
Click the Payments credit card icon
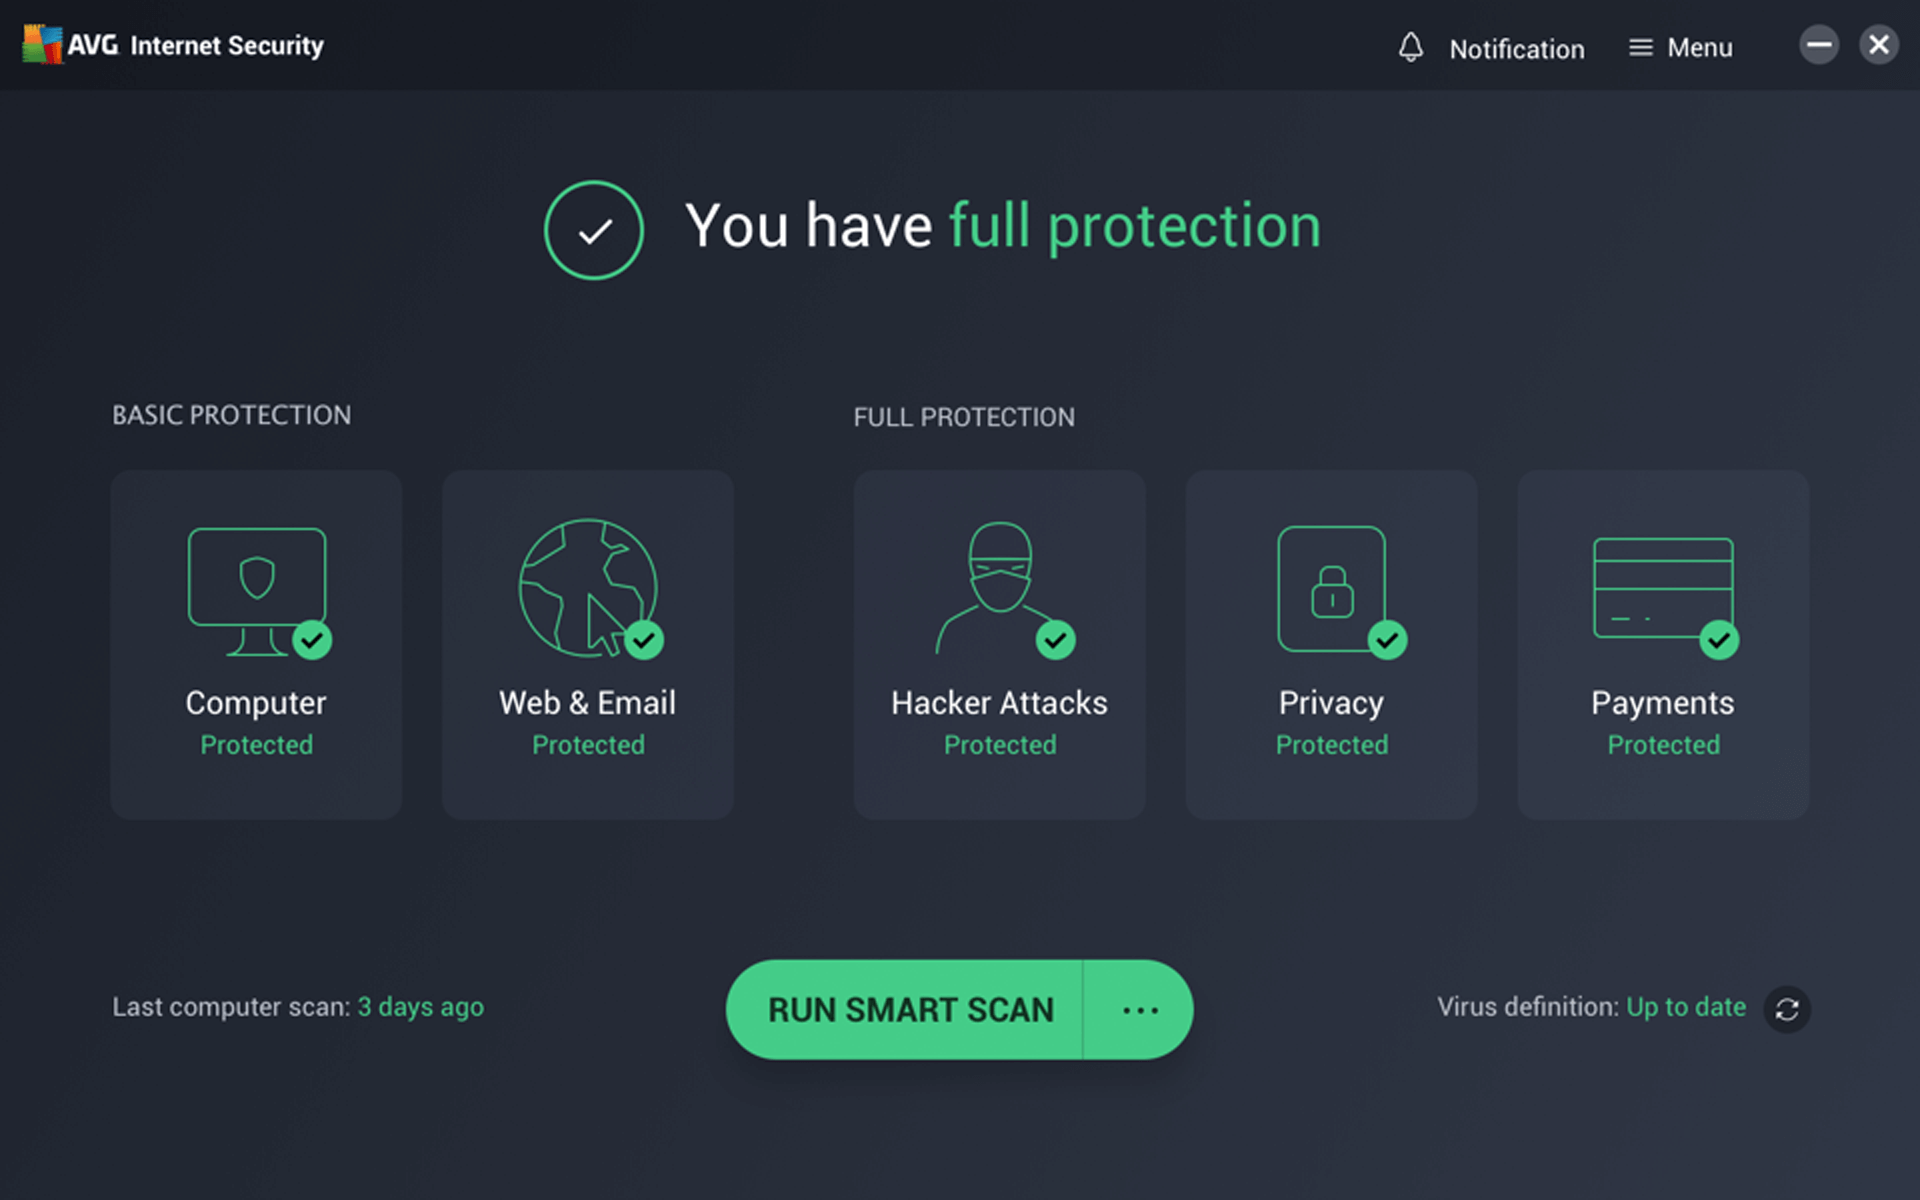point(1663,588)
